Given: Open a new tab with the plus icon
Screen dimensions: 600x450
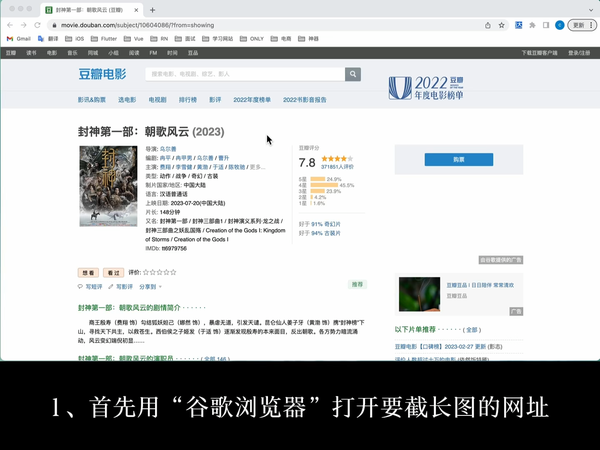Looking at the screenshot, I should [152, 10].
